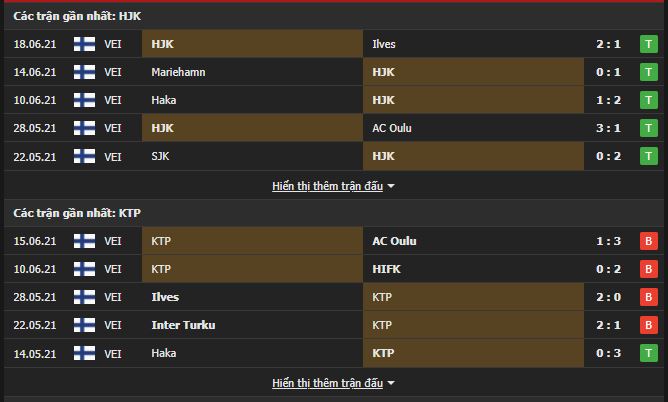Click the first 'Hiển thị thêm trận đấu' link
Viewport: 668px width, 402px height.
coord(327,186)
